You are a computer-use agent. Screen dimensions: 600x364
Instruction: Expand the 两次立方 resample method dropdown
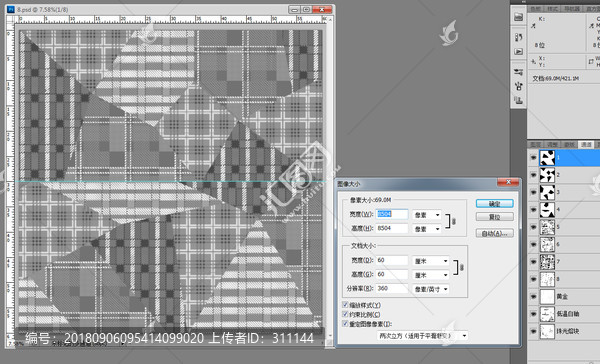click(x=422, y=336)
